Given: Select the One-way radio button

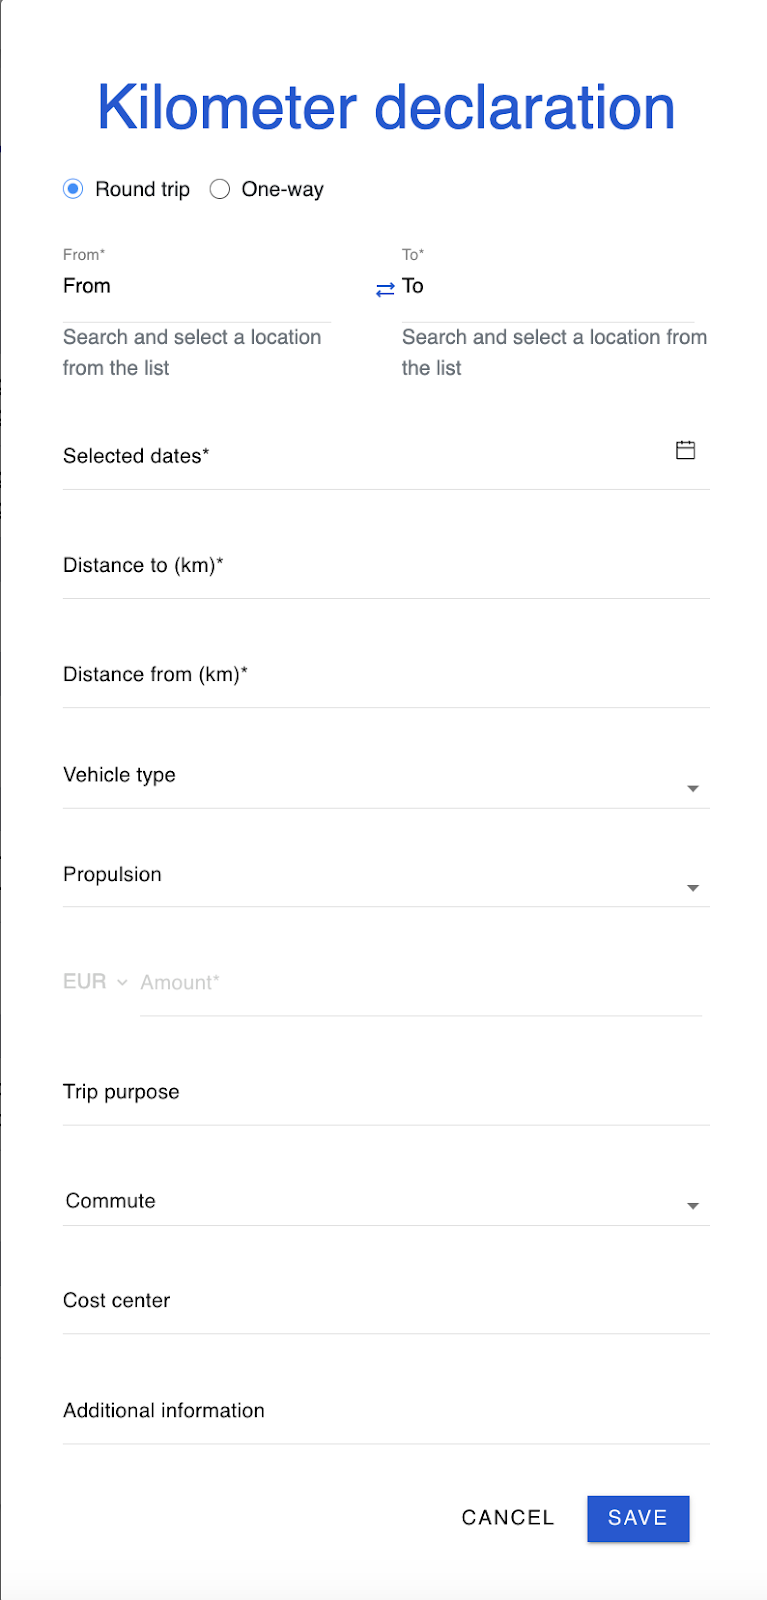Looking at the screenshot, I should (220, 189).
